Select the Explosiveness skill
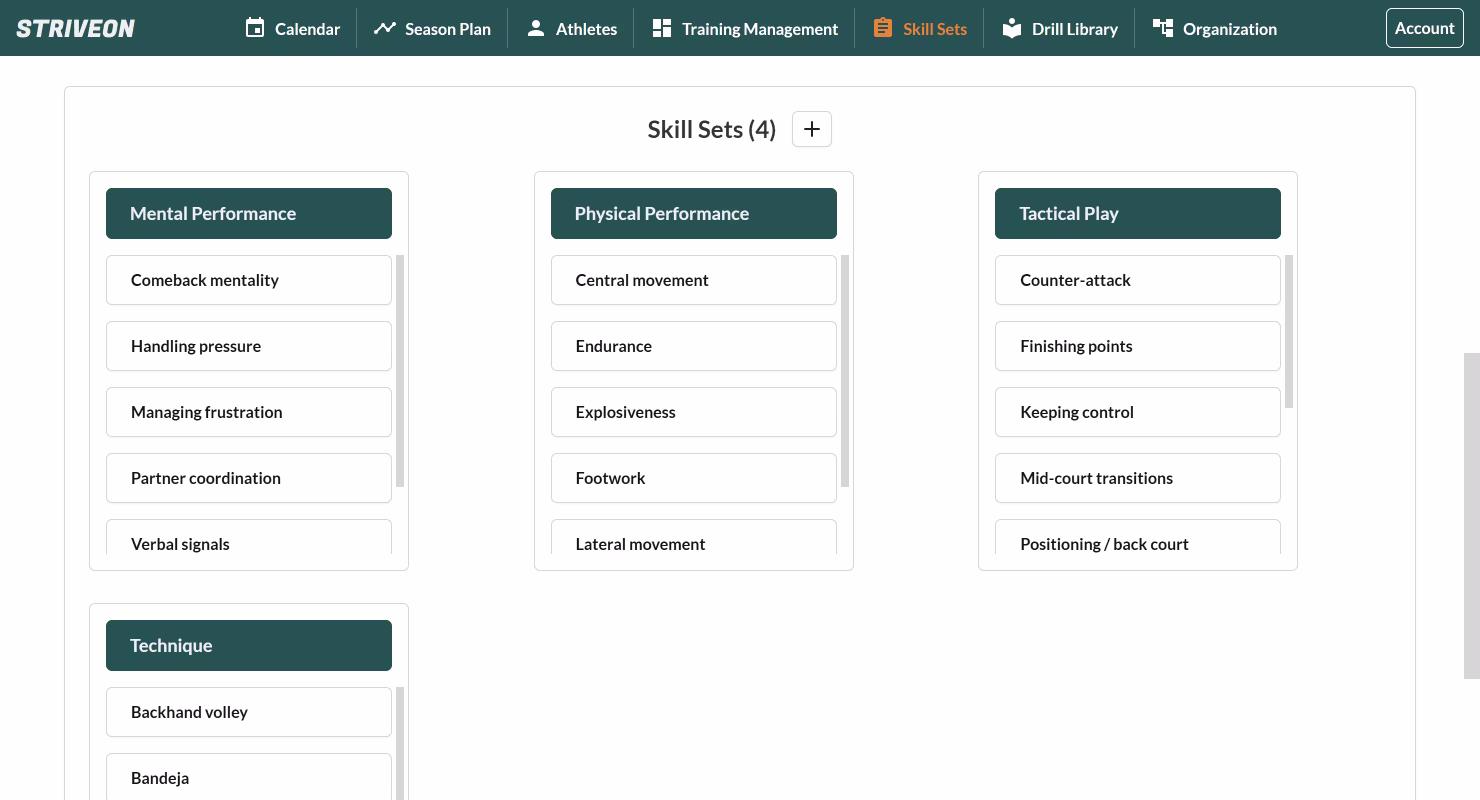Screen dimensions: 1480x800 point(693,412)
